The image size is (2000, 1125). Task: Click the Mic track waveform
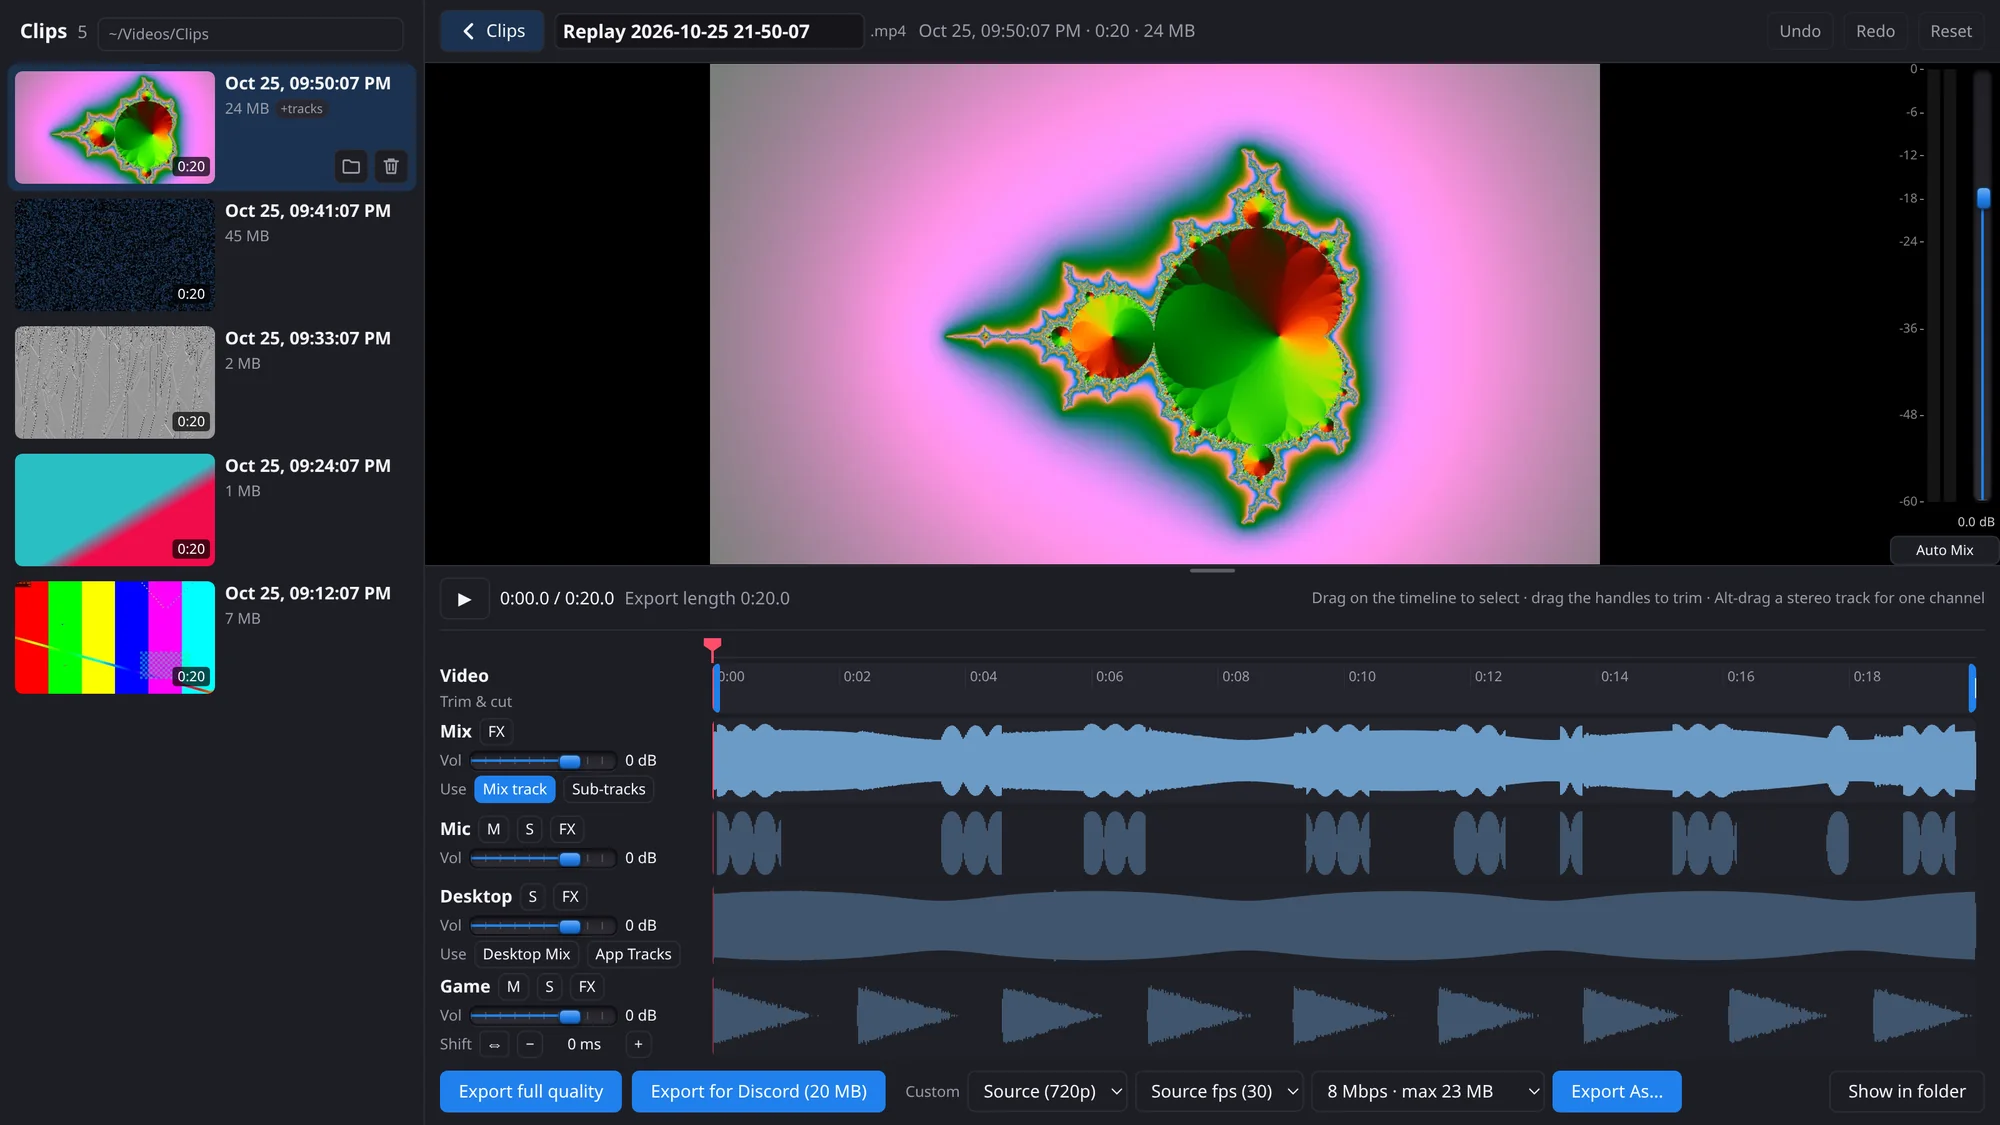pos(1344,843)
